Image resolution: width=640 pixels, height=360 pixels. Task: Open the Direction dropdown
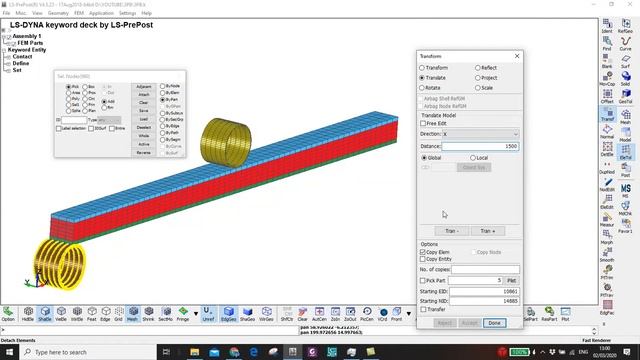[480, 134]
